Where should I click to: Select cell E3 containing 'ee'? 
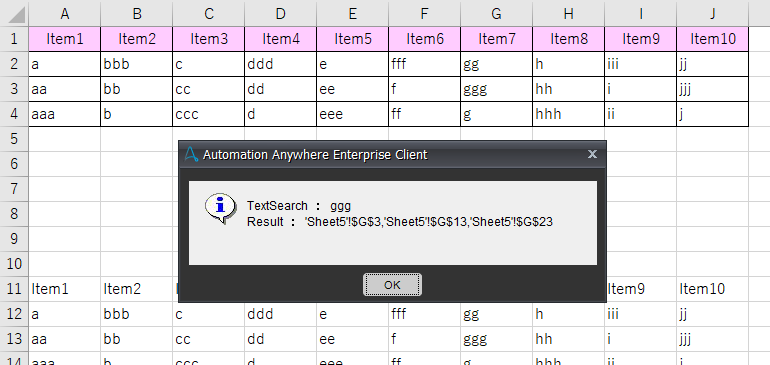(x=353, y=89)
